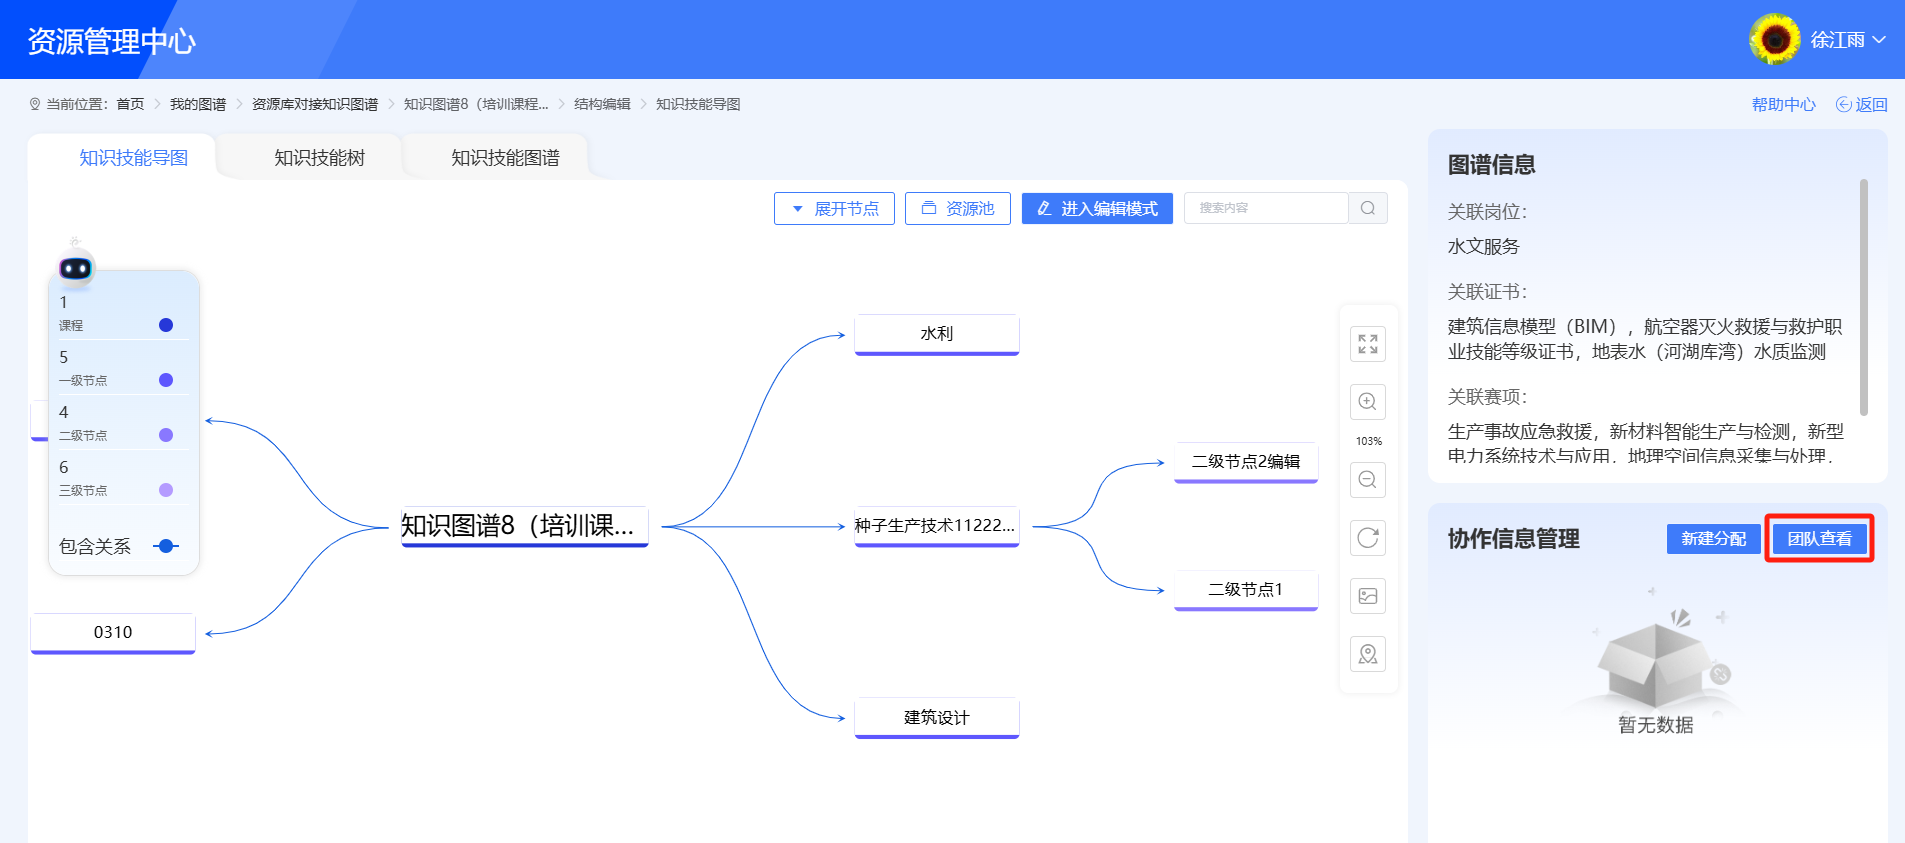Switch to the 知识技能图谱 tab
The width and height of the screenshot is (1905, 843).
[505, 158]
